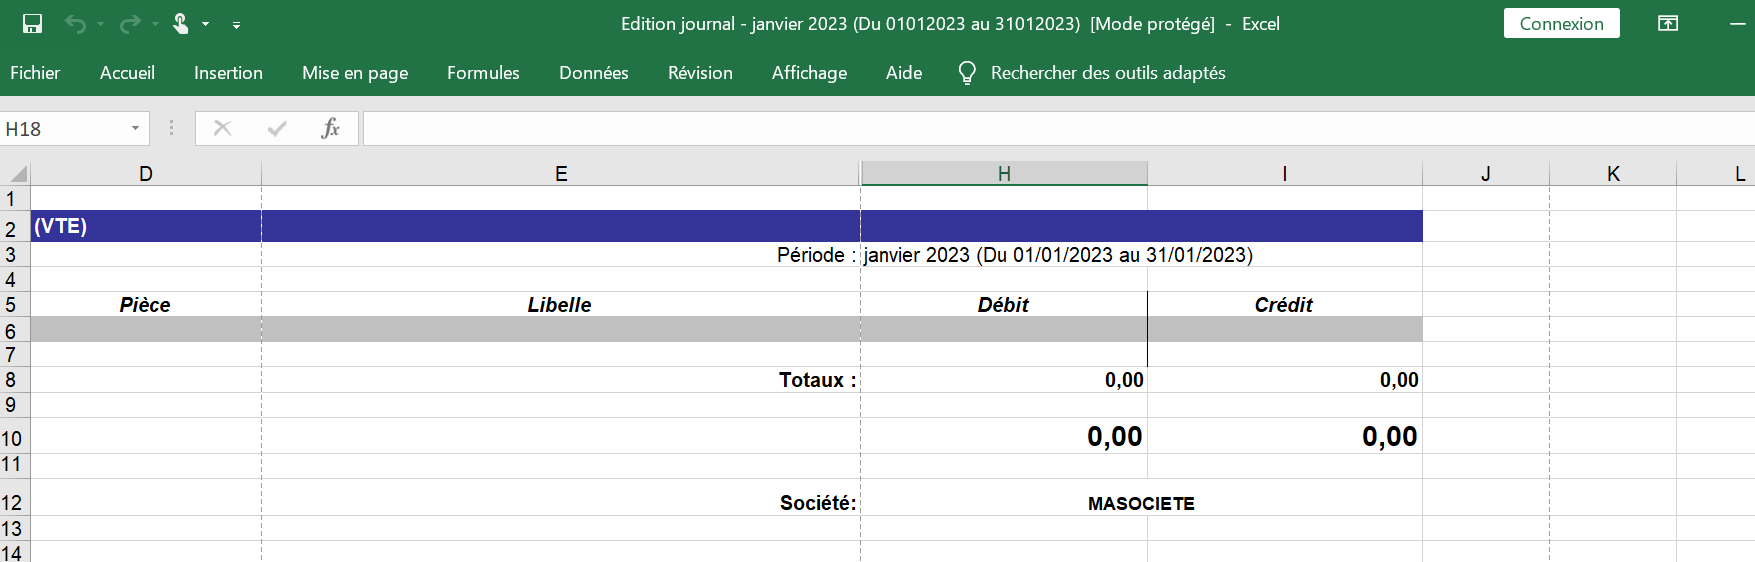Expand the Touch/Mouse mode dropdown arrow
Viewport: 1755px width, 562px height.
[206, 24]
